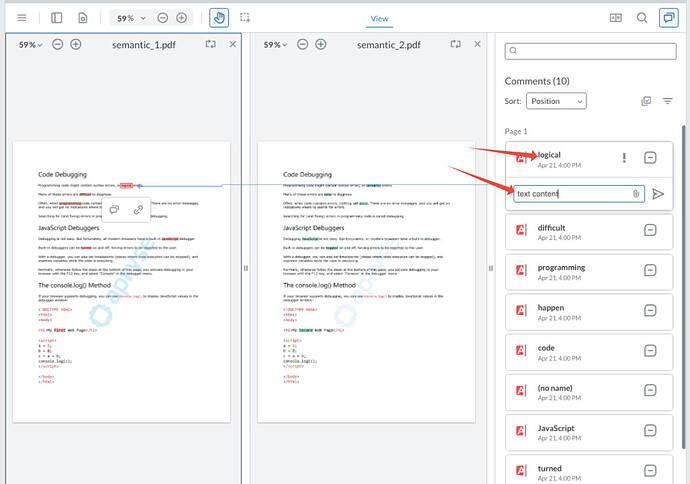The width and height of the screenshot is (690, 484).
Task: Click the priority mark on logical comment
Action: point(624,158)
